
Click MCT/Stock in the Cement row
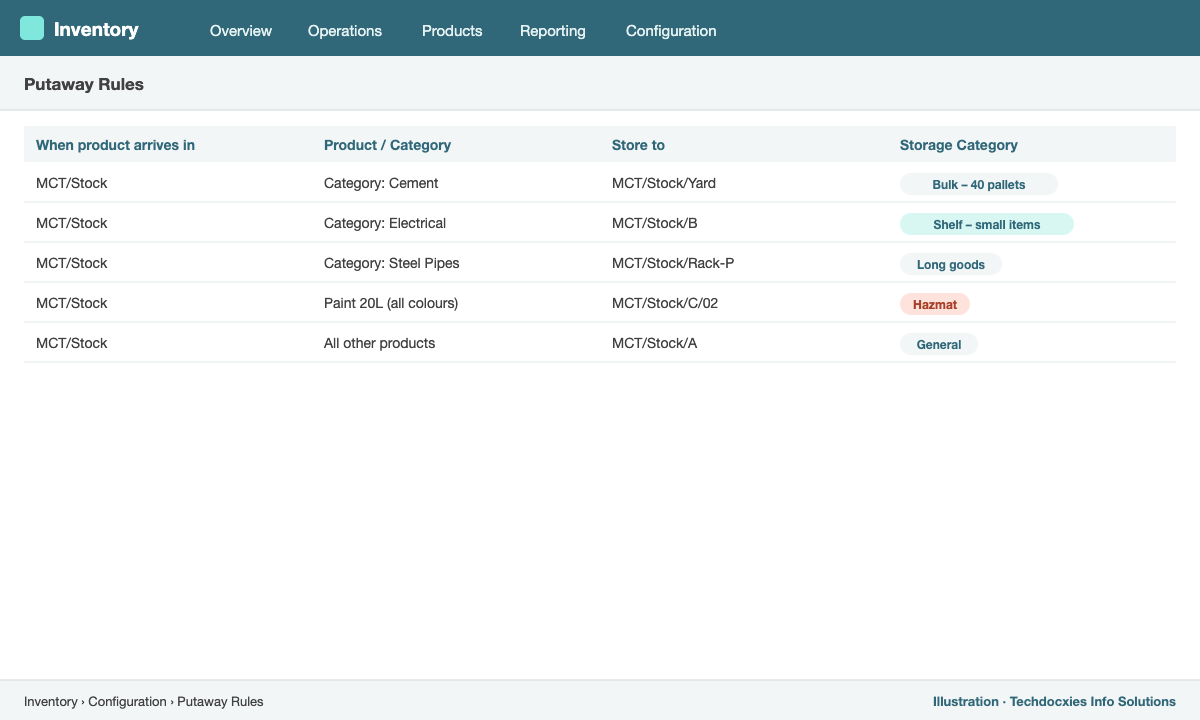(x=72, y=183)
